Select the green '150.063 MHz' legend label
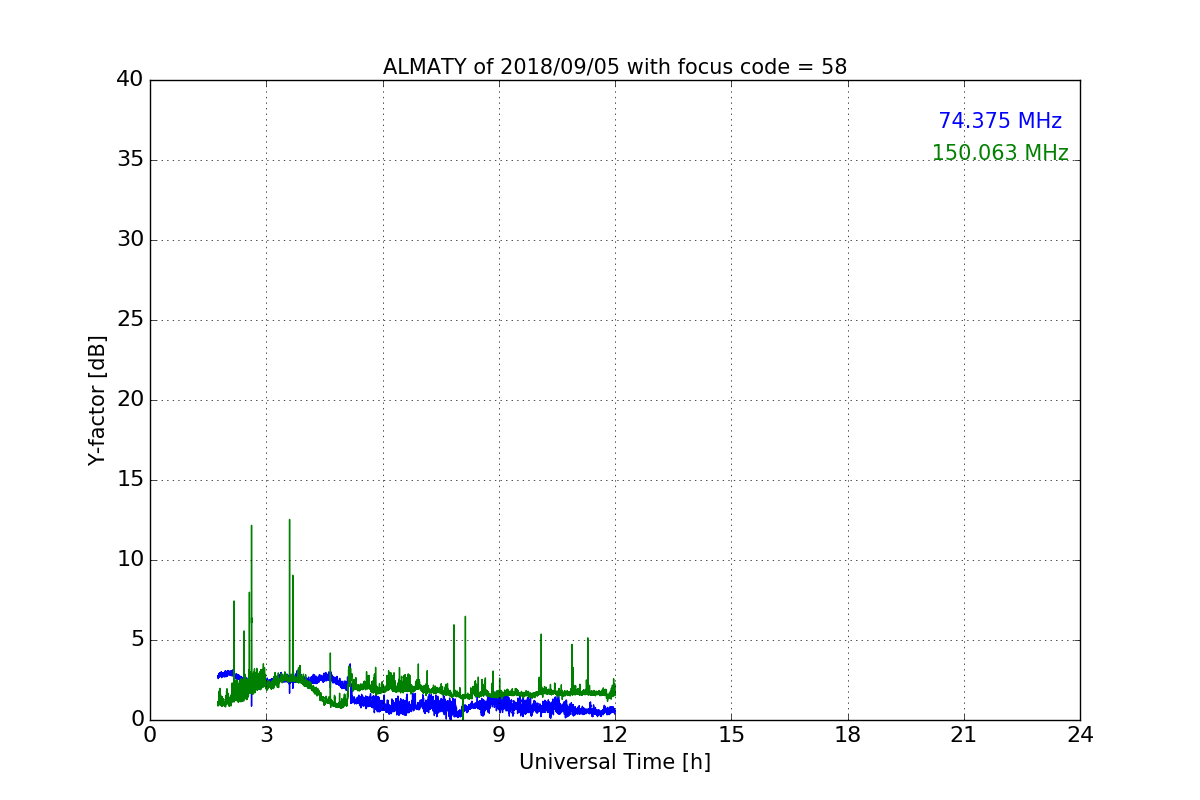The image size is (1200, 800). [x=1000, y=153]
